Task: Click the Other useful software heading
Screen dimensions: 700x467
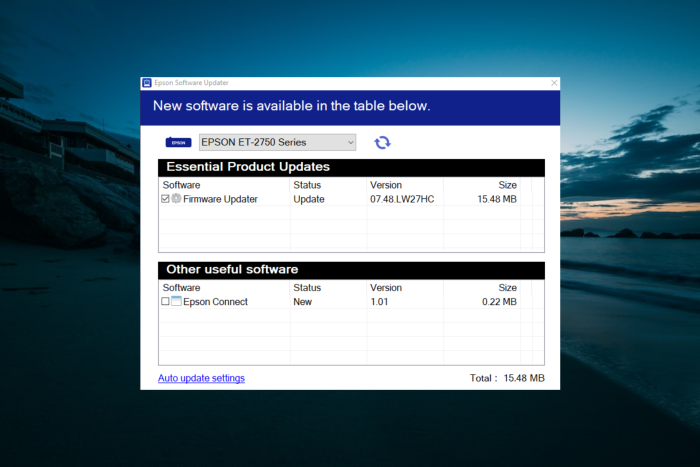Action: pyautogui.click(x=232, y=269)
